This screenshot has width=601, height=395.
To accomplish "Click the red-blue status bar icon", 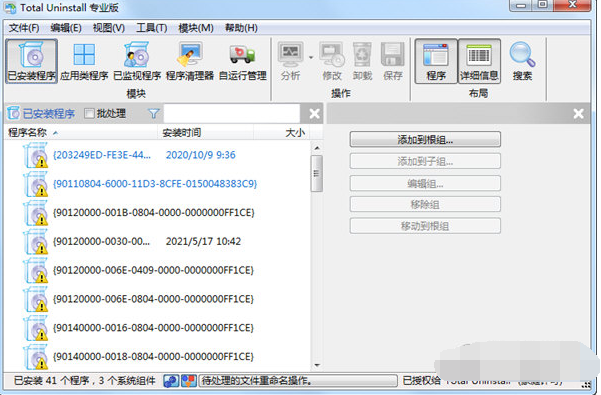I will [189, 380].
